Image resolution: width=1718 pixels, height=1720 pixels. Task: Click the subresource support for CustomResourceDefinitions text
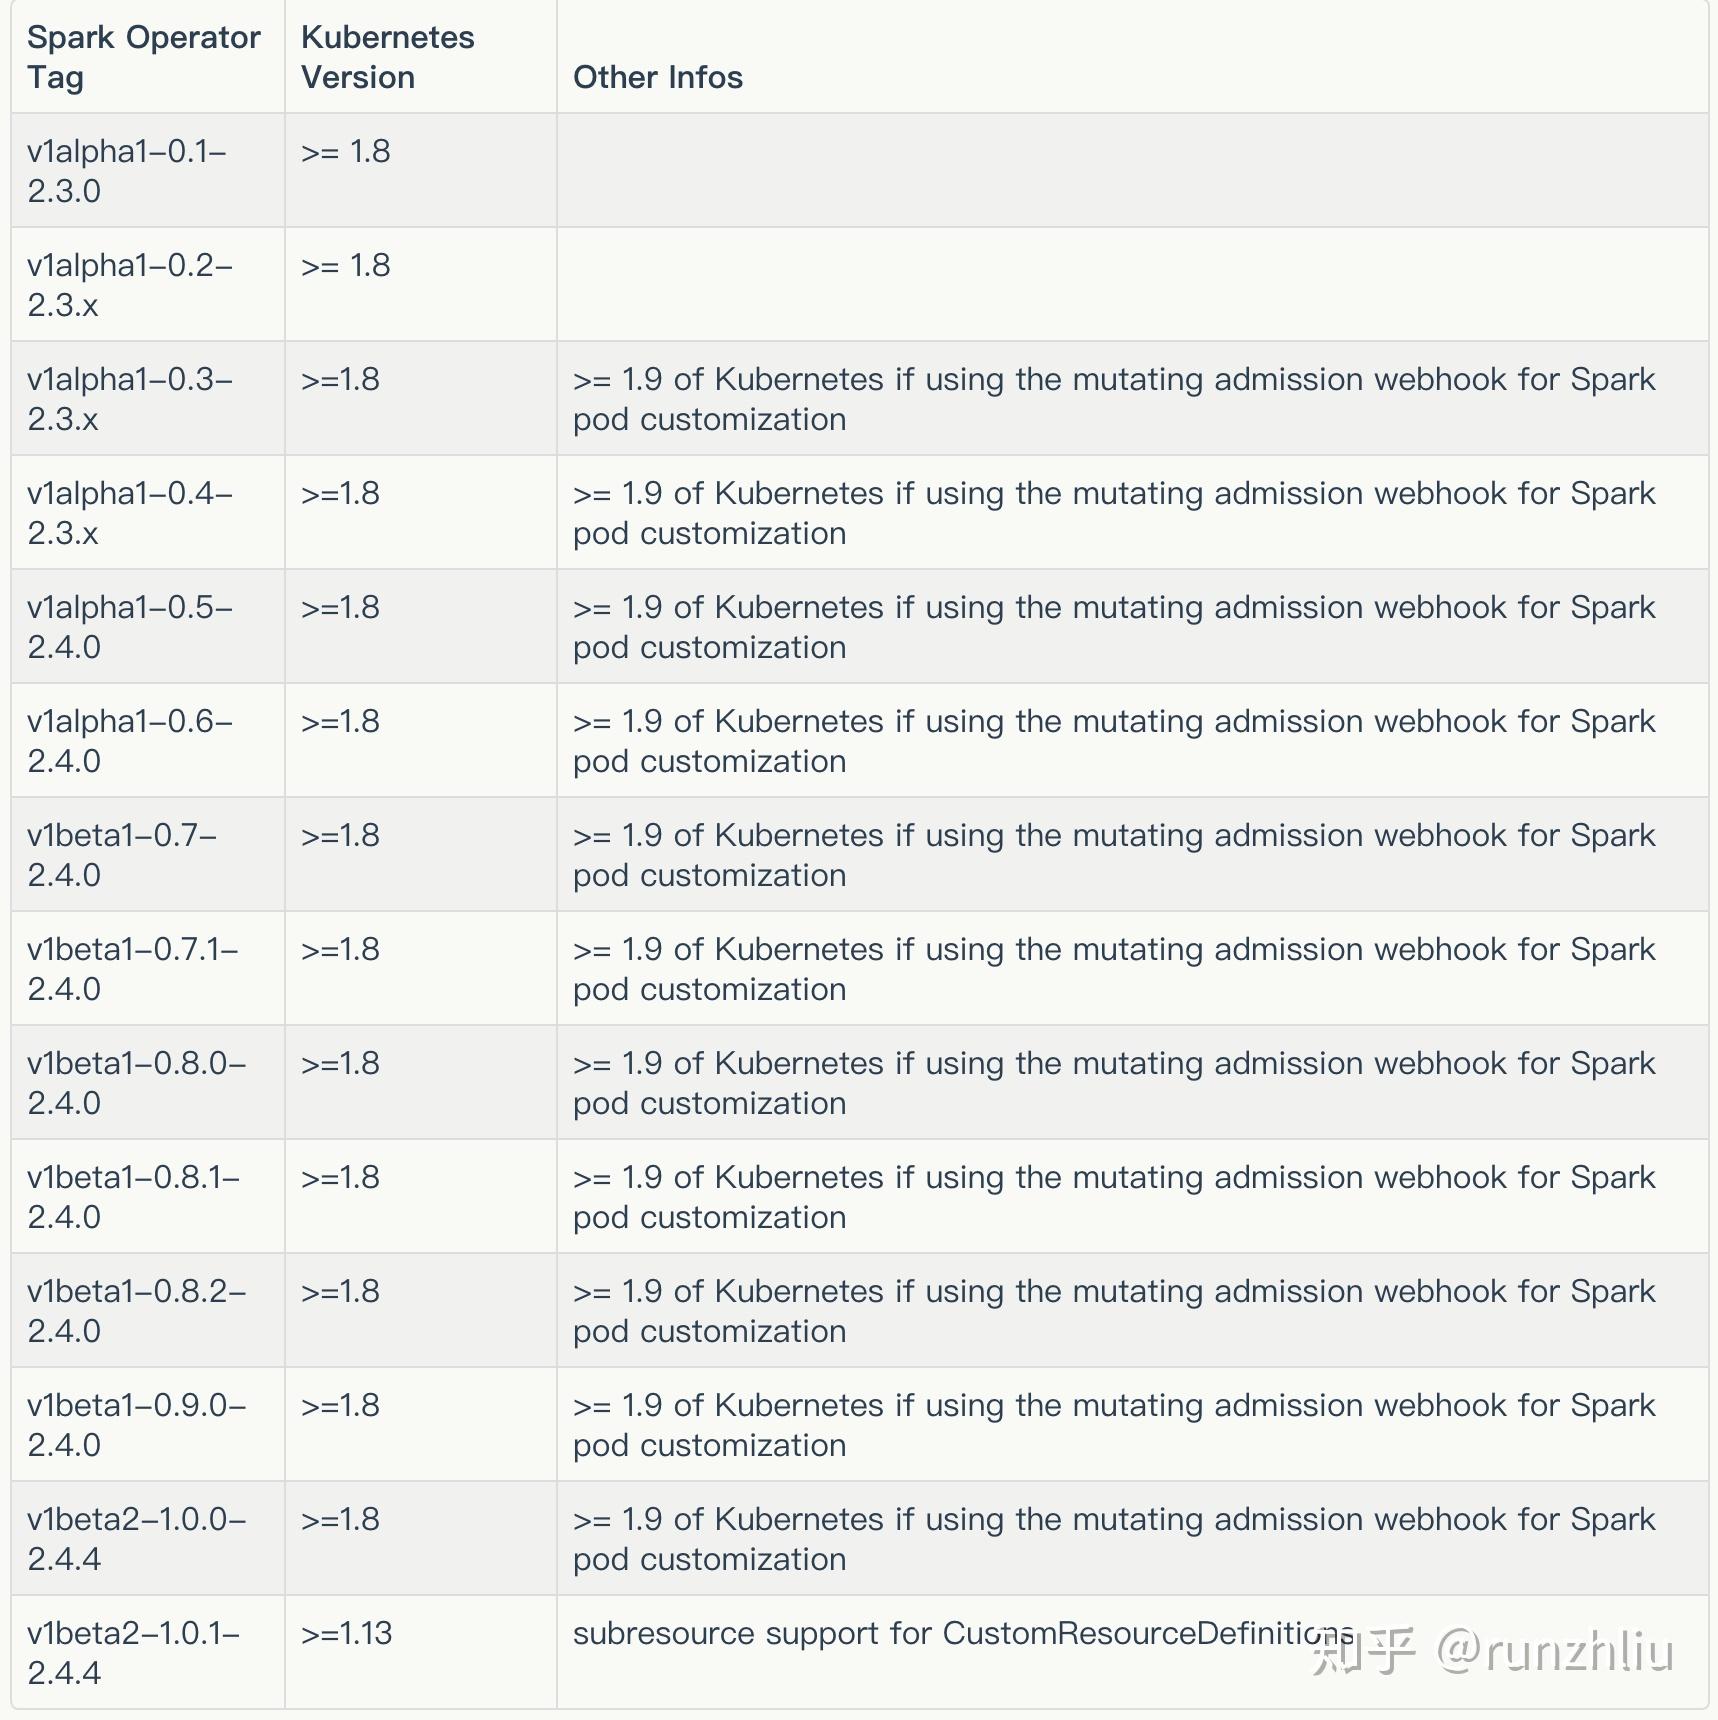(940, 1634)
